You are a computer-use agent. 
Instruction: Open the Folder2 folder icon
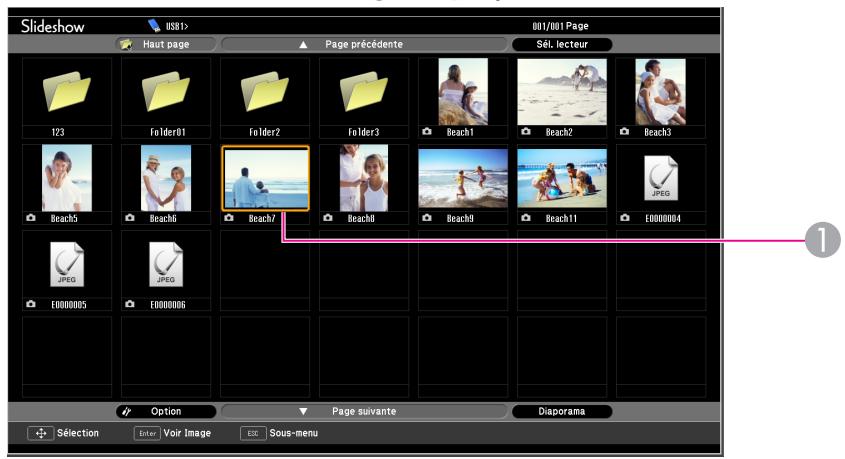[x=265, y=92]
